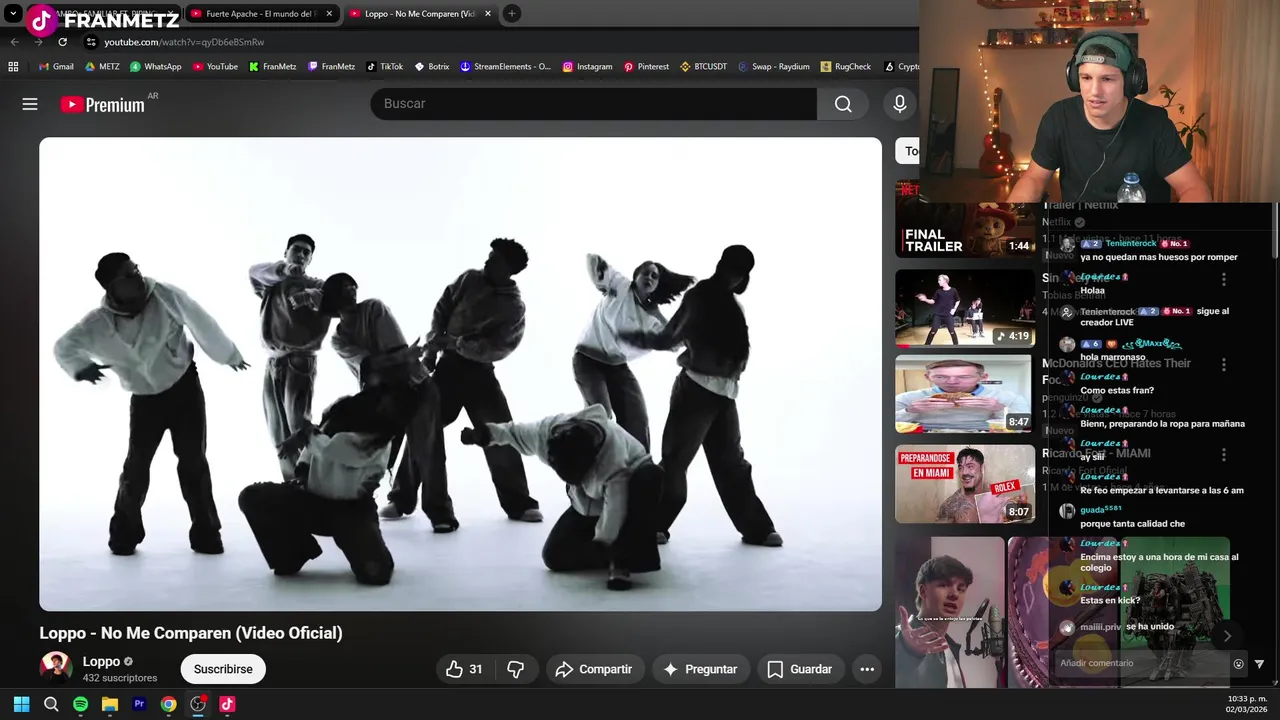The height and width of the screenshot is (720, 1280).
Task: Start voice search with the microphone icon
Action: (900, 104)
